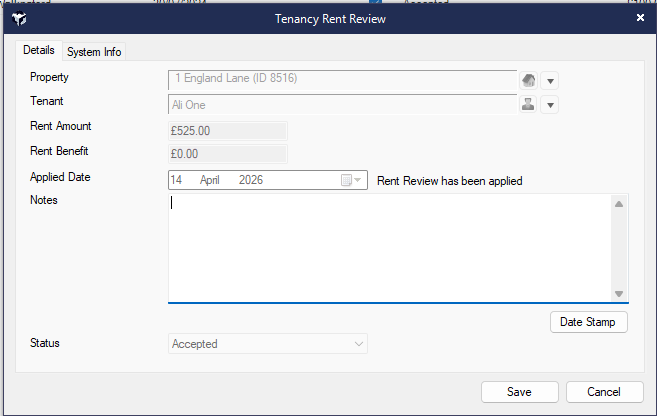Select the Details tab

39,50
